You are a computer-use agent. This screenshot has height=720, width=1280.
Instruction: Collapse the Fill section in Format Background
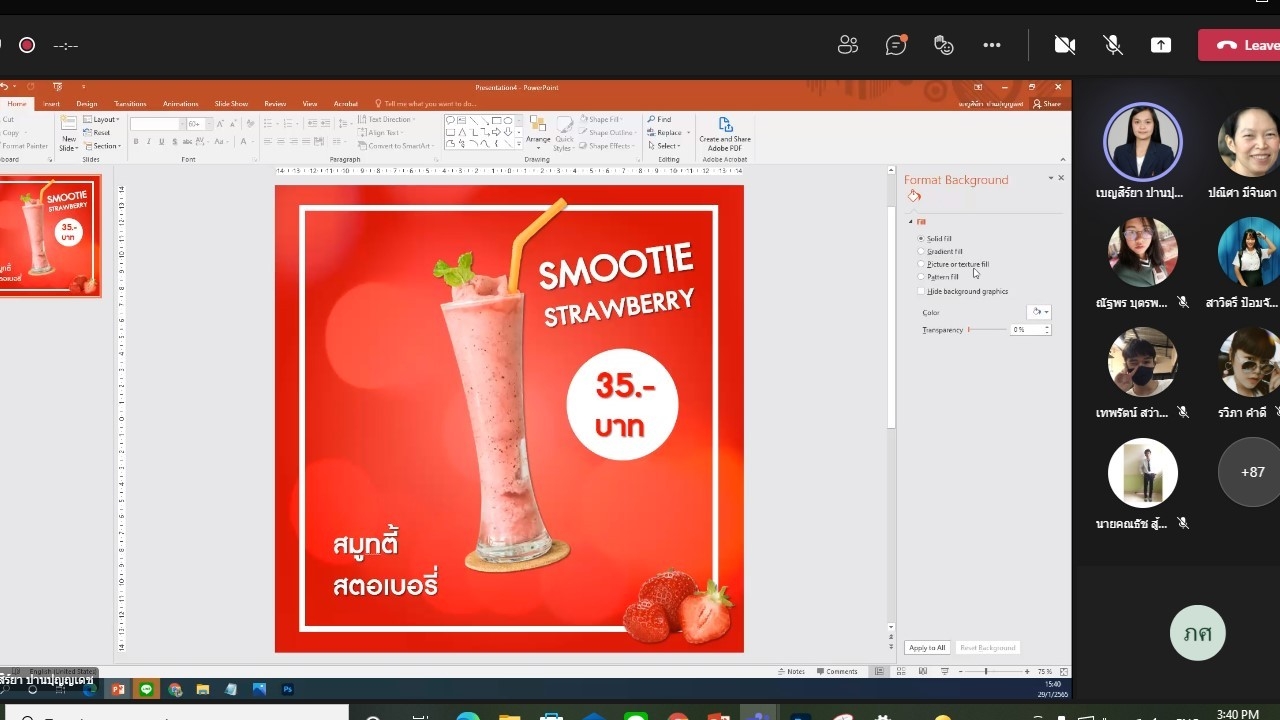[910, 222]
